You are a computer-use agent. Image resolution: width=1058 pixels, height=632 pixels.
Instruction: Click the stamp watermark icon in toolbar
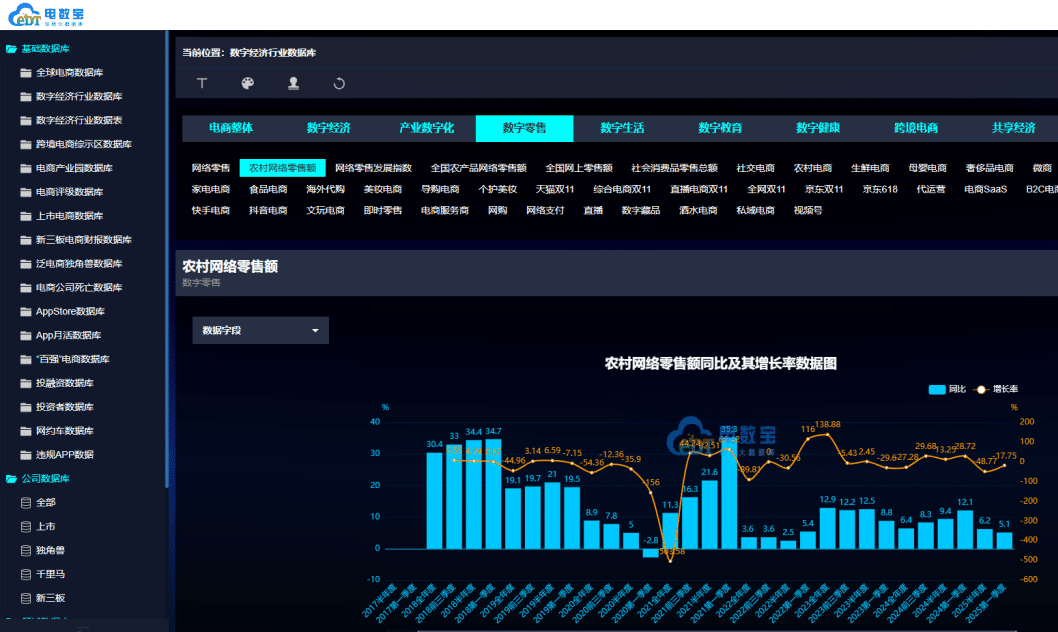pos(294,83)
